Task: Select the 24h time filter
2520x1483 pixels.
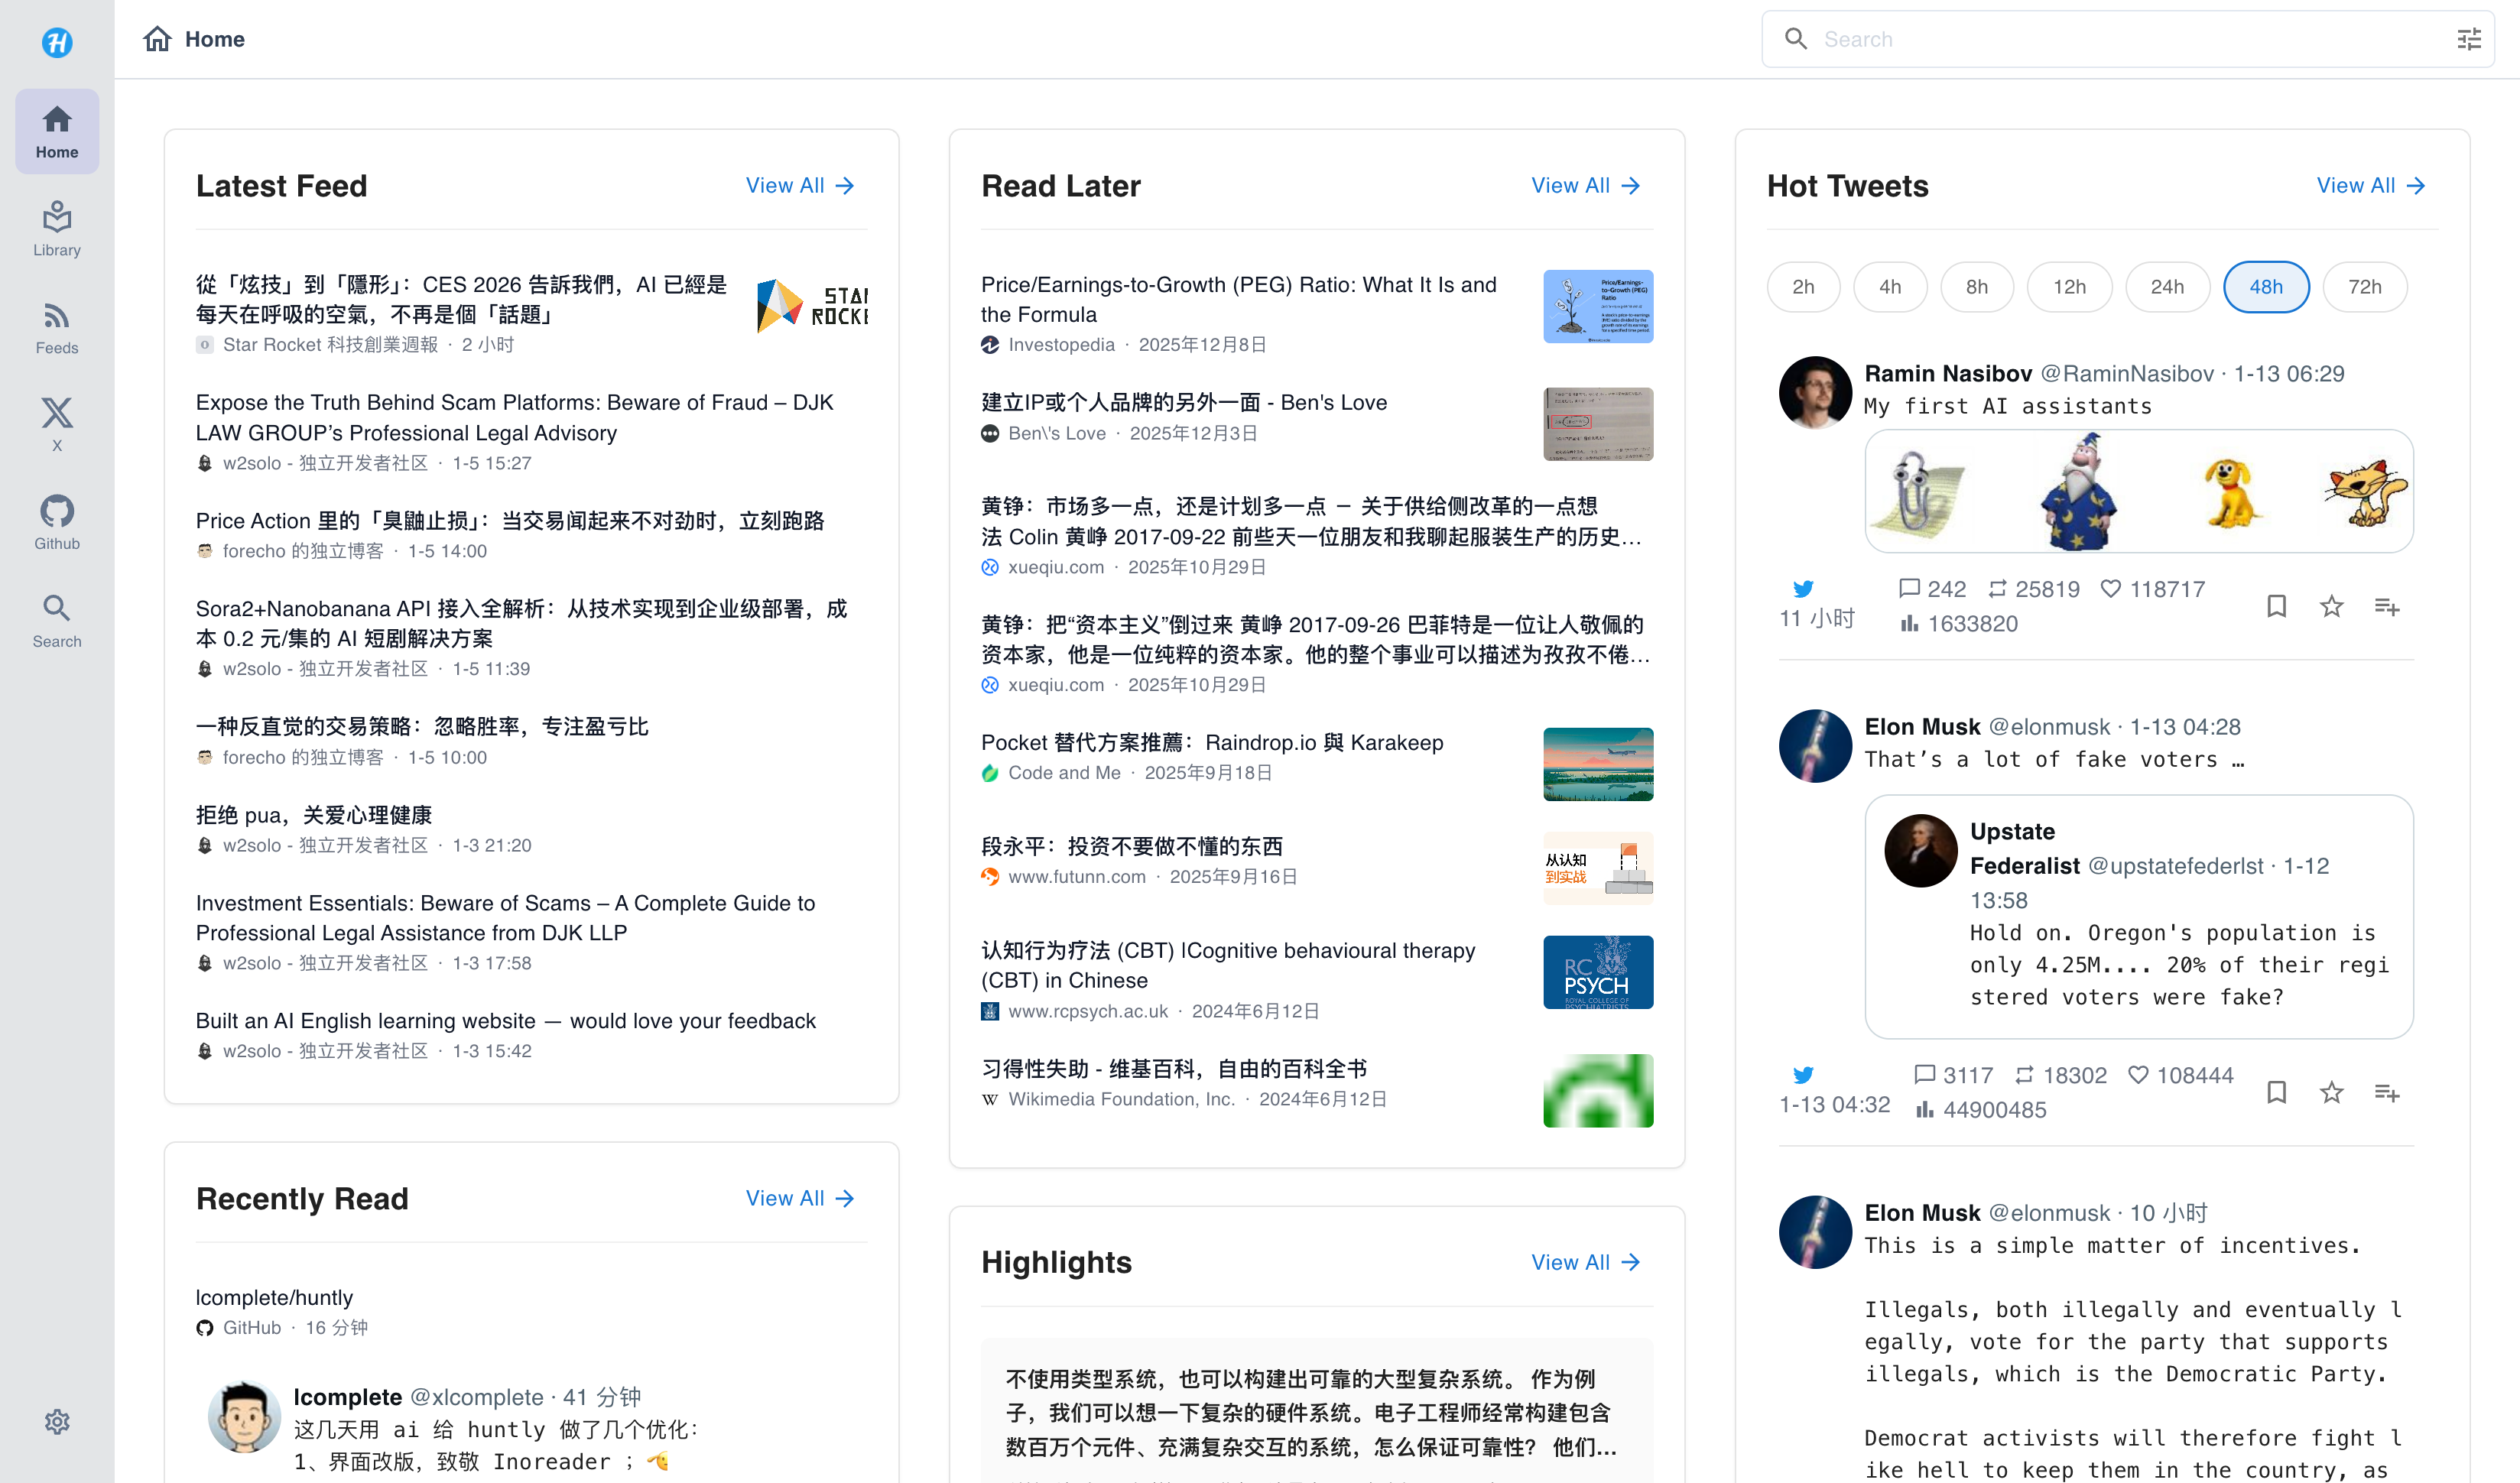Action: click(x=2167, y=287)
